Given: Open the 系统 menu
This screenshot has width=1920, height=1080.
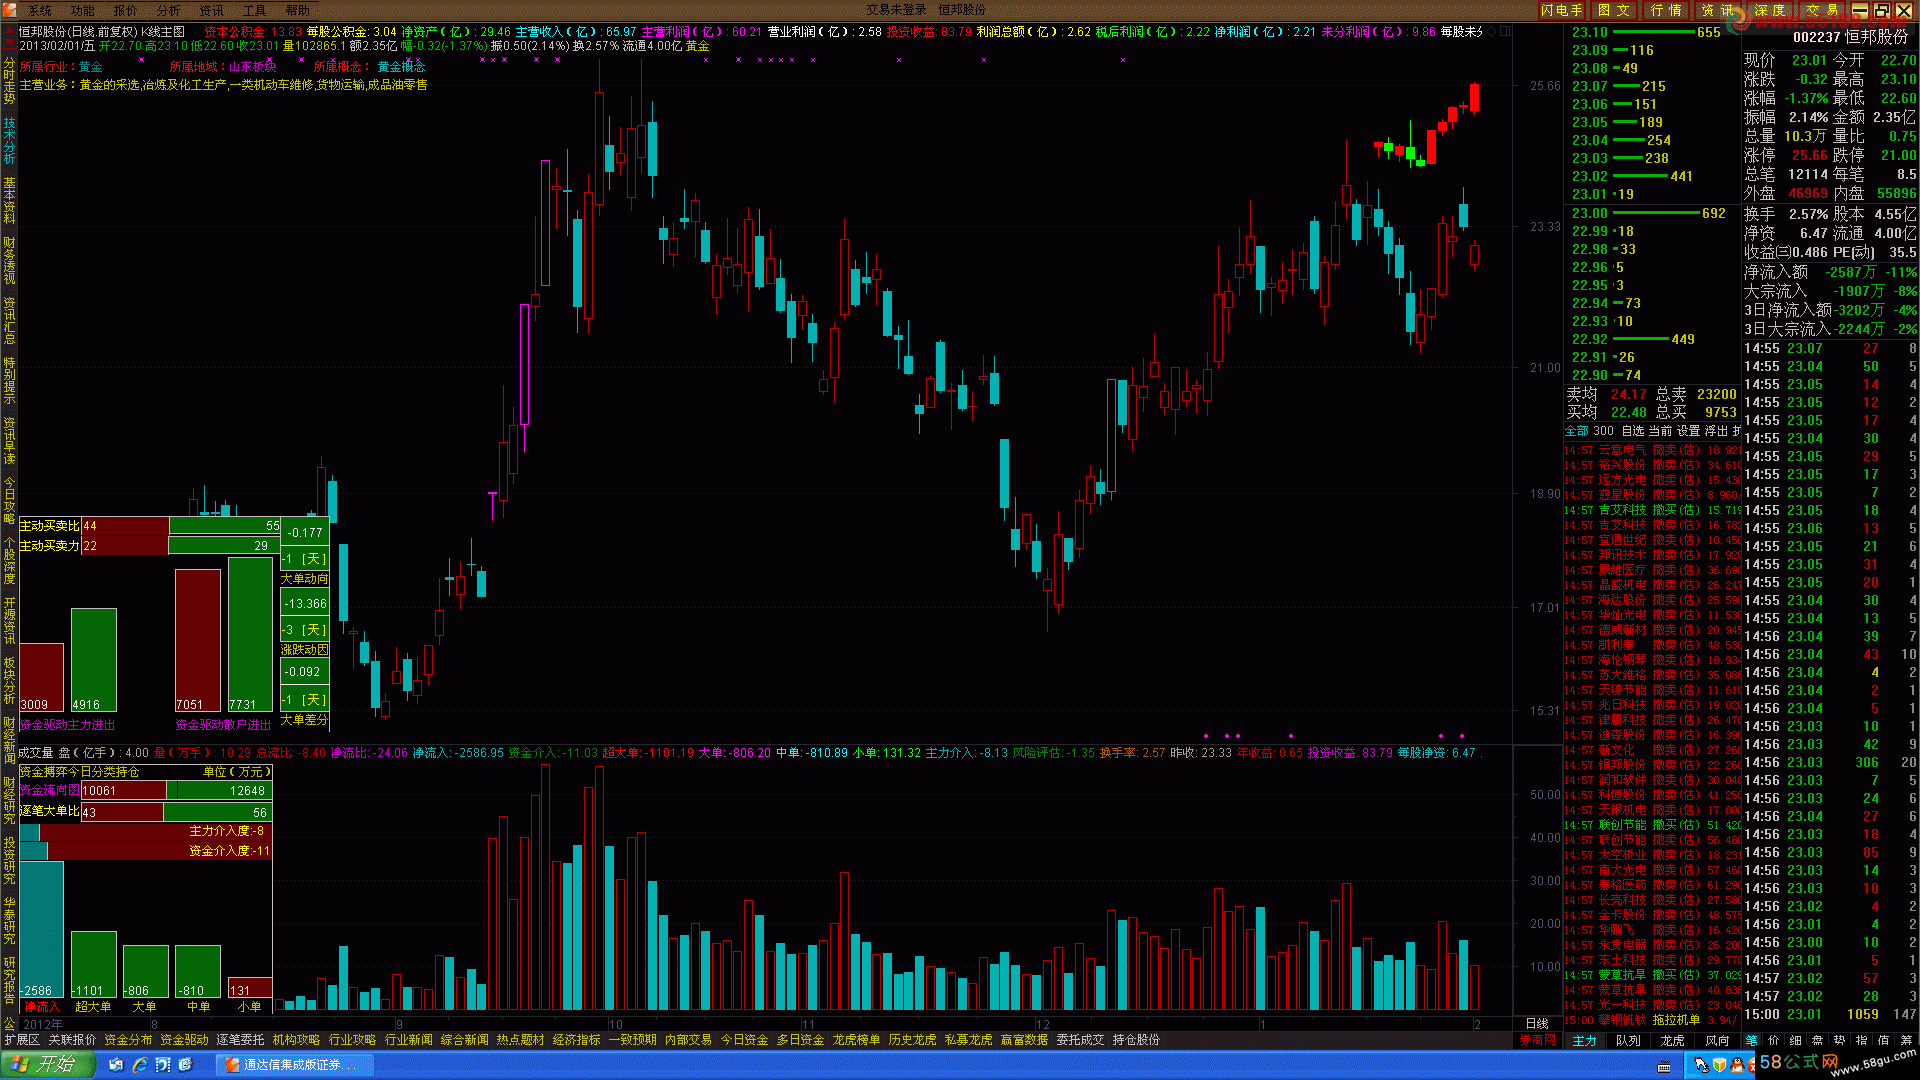Looking at the screenshot, I should (x=39, y=10).
